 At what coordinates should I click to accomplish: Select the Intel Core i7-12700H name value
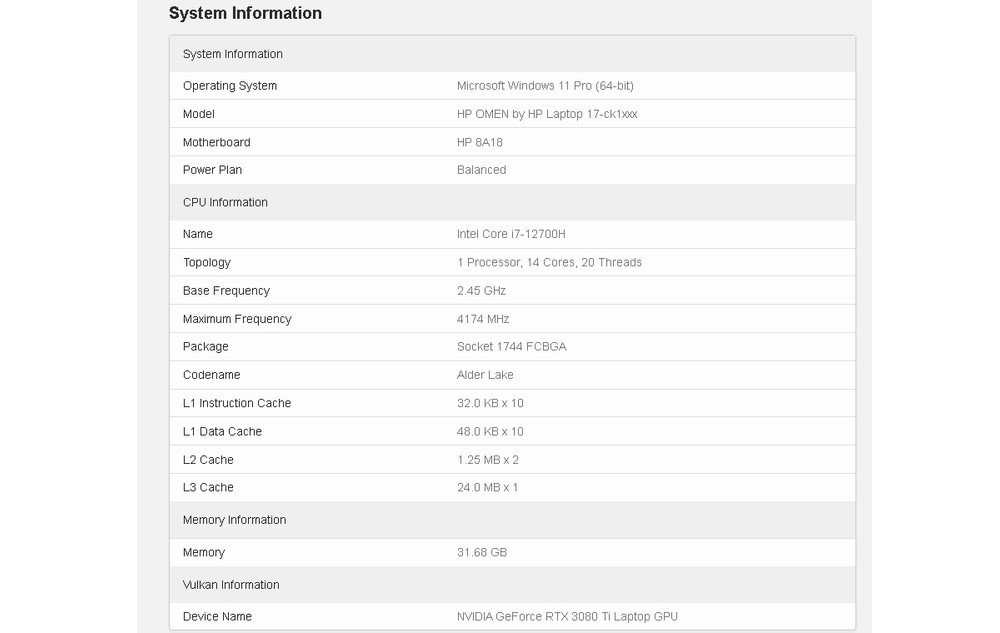coord(511,234)
